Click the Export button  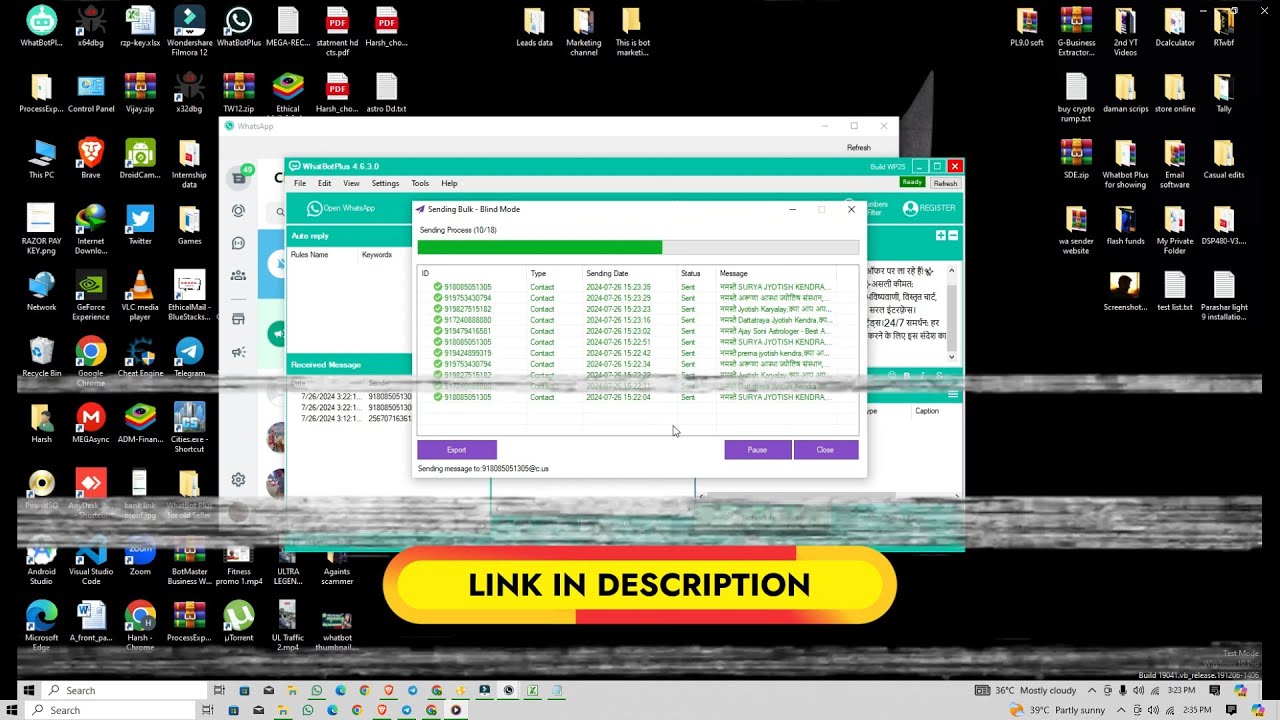pos(457,450)
